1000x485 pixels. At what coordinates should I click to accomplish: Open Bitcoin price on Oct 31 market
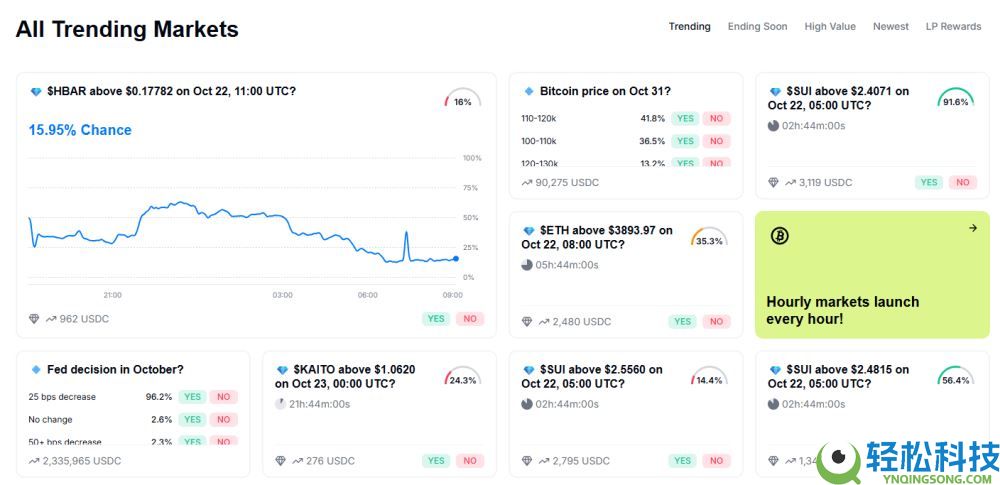pyautogui.click(x=605, y=91)
